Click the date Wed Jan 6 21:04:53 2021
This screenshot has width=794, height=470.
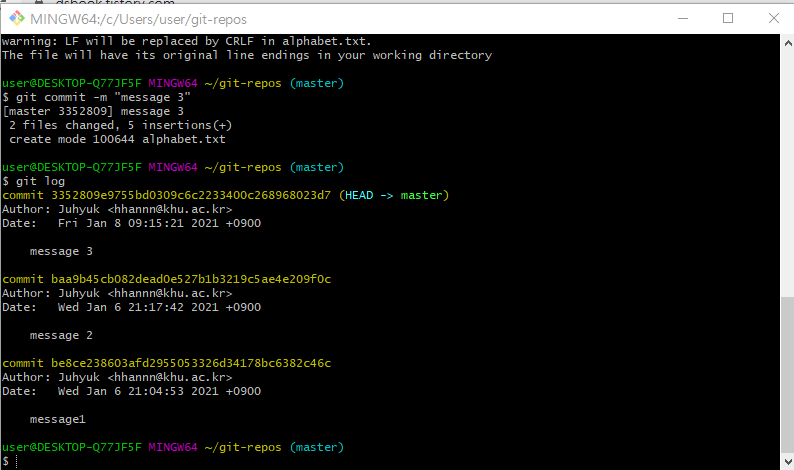(138, 391)
